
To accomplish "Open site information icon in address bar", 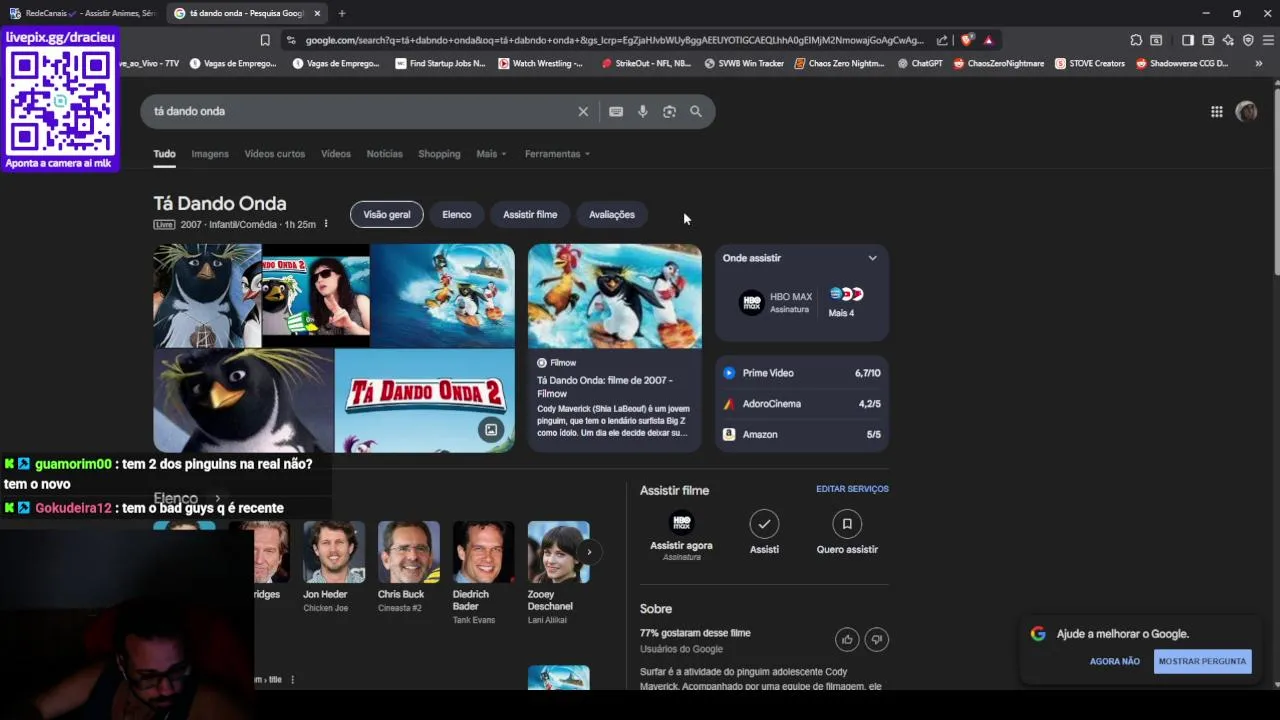I will [x=290, y=40].
